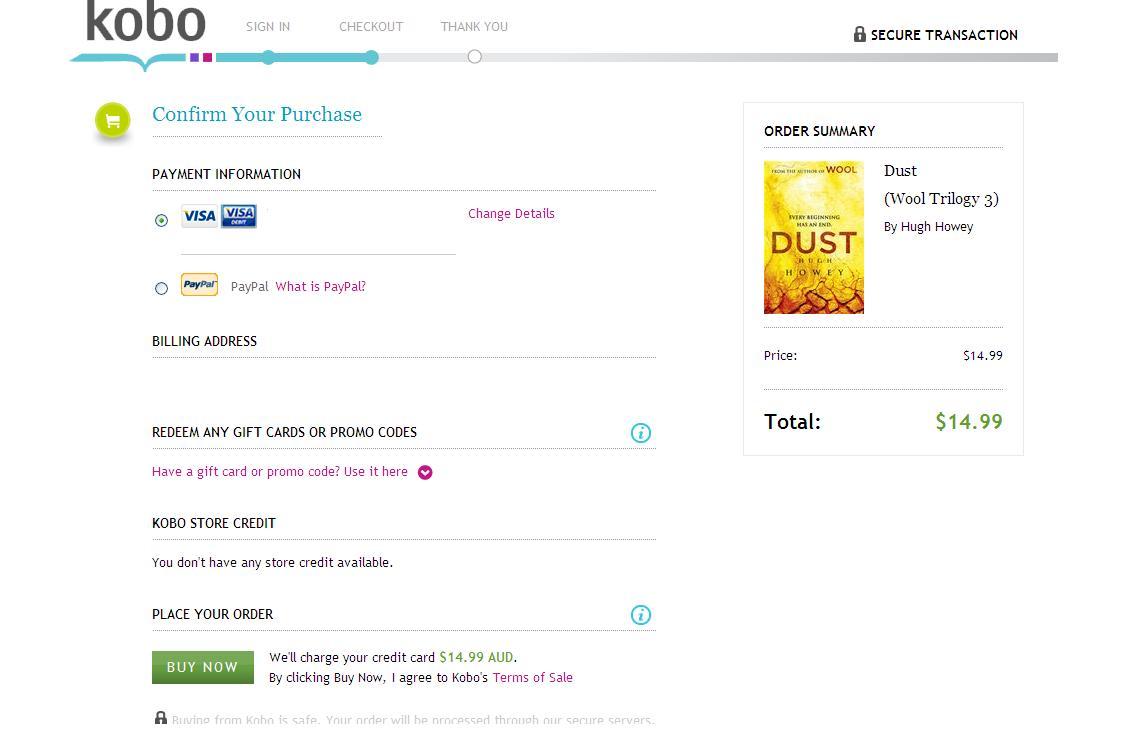Click the green shopping cart icon
Viewport: 1124px width, 741px height.
pos(113,121)
